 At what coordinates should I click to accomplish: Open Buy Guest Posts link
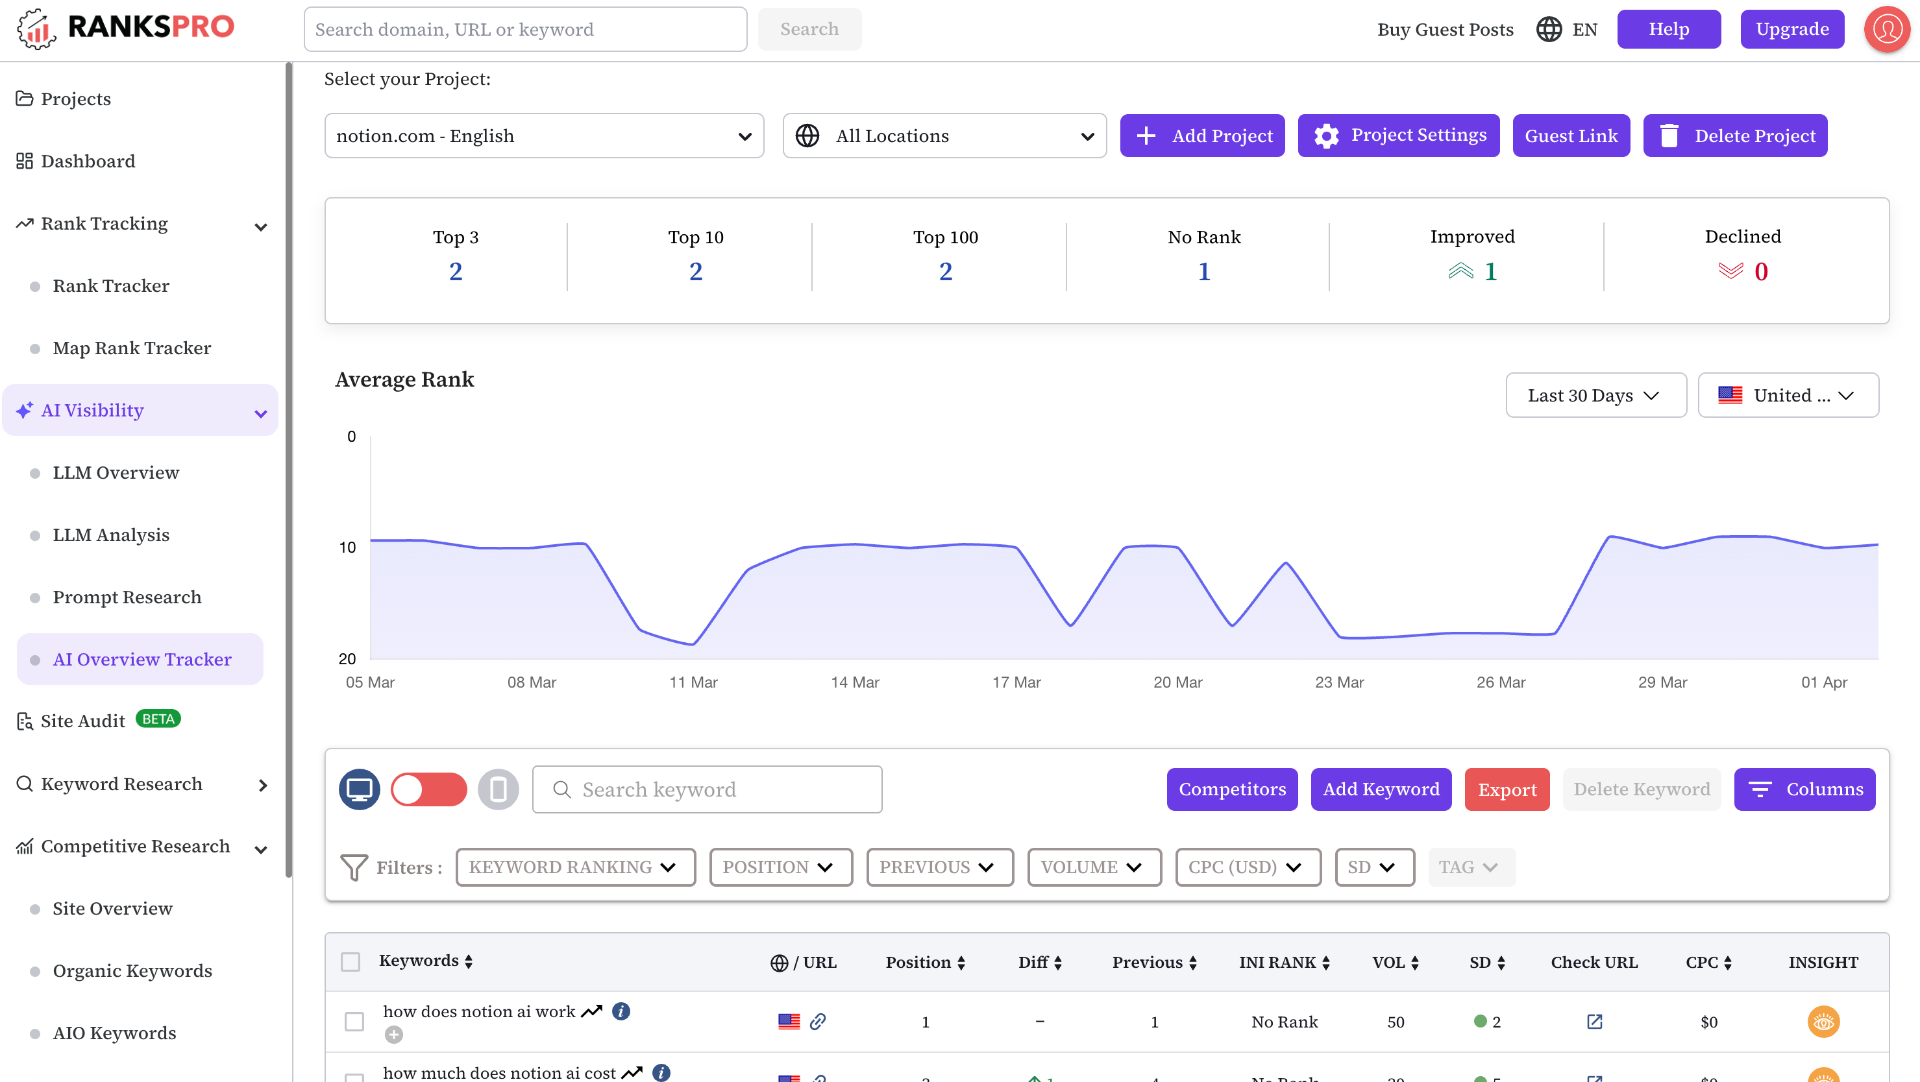[1445, 29]
